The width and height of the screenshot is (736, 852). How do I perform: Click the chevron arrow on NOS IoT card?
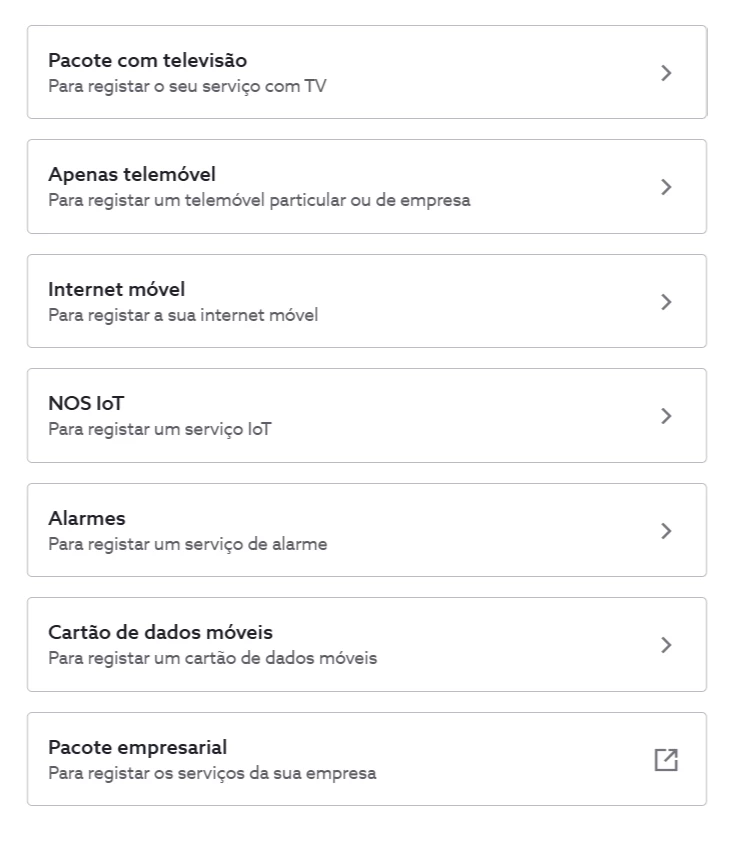pos(666,416)
